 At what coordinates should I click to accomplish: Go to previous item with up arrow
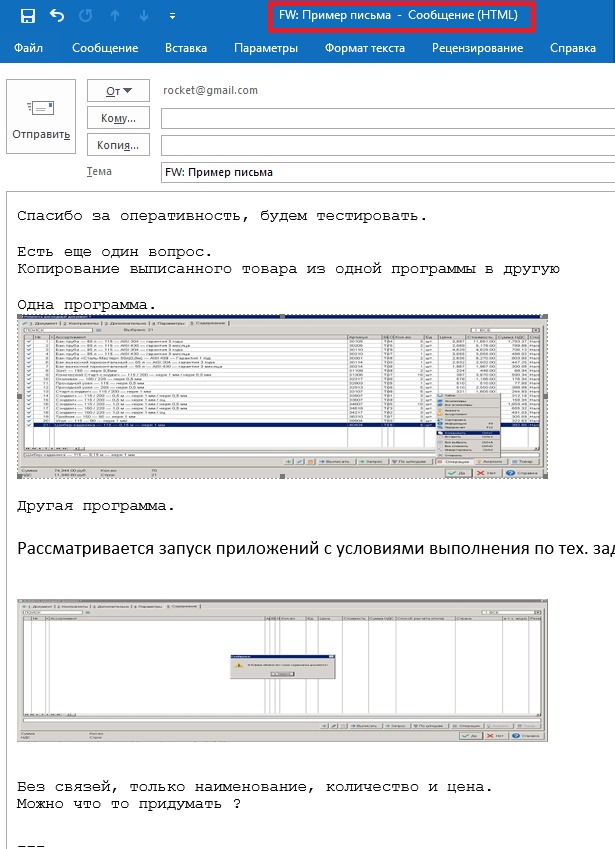point(114,16)
